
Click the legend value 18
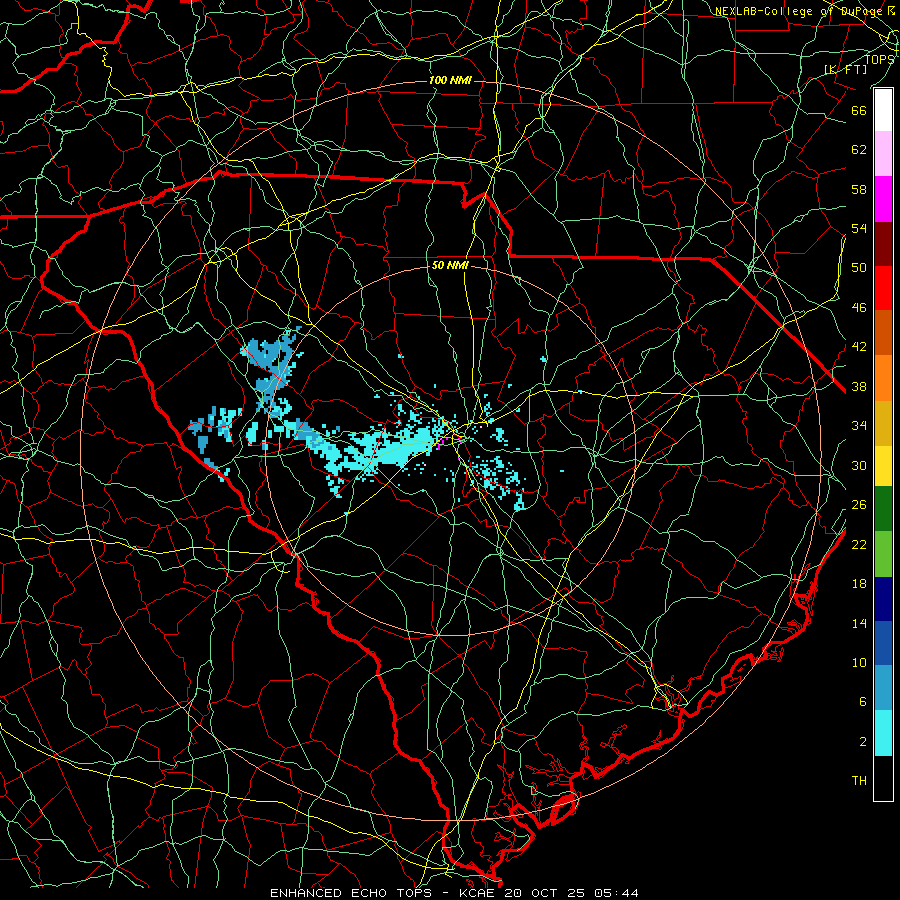tap(859, 584)
